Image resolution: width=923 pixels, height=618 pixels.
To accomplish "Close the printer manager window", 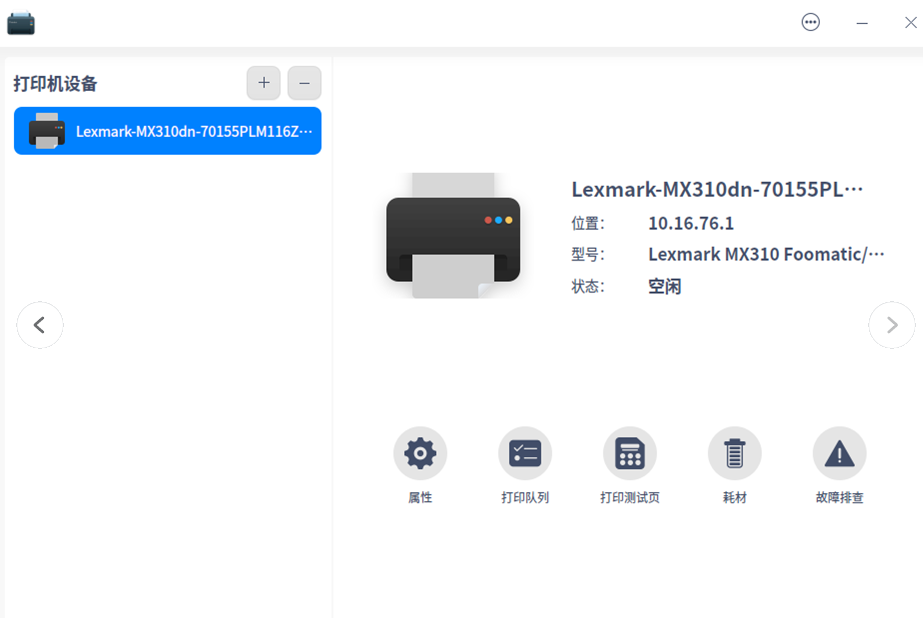I will point(910,23).
